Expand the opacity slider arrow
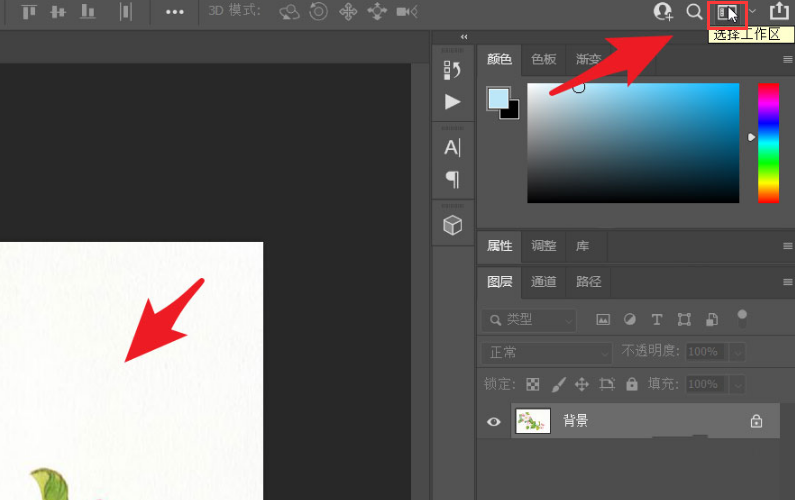 click(x=737, y=352)
